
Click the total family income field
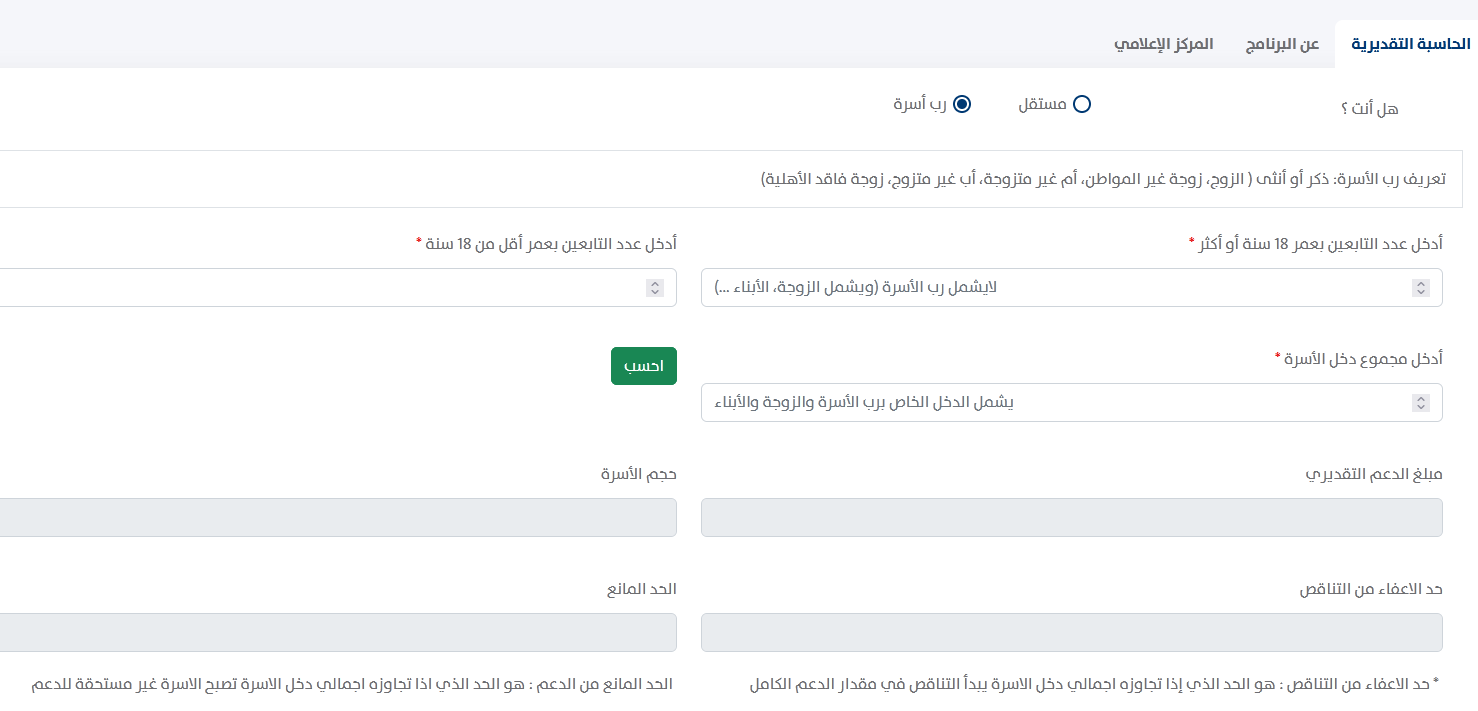[x=1072, y=402]
